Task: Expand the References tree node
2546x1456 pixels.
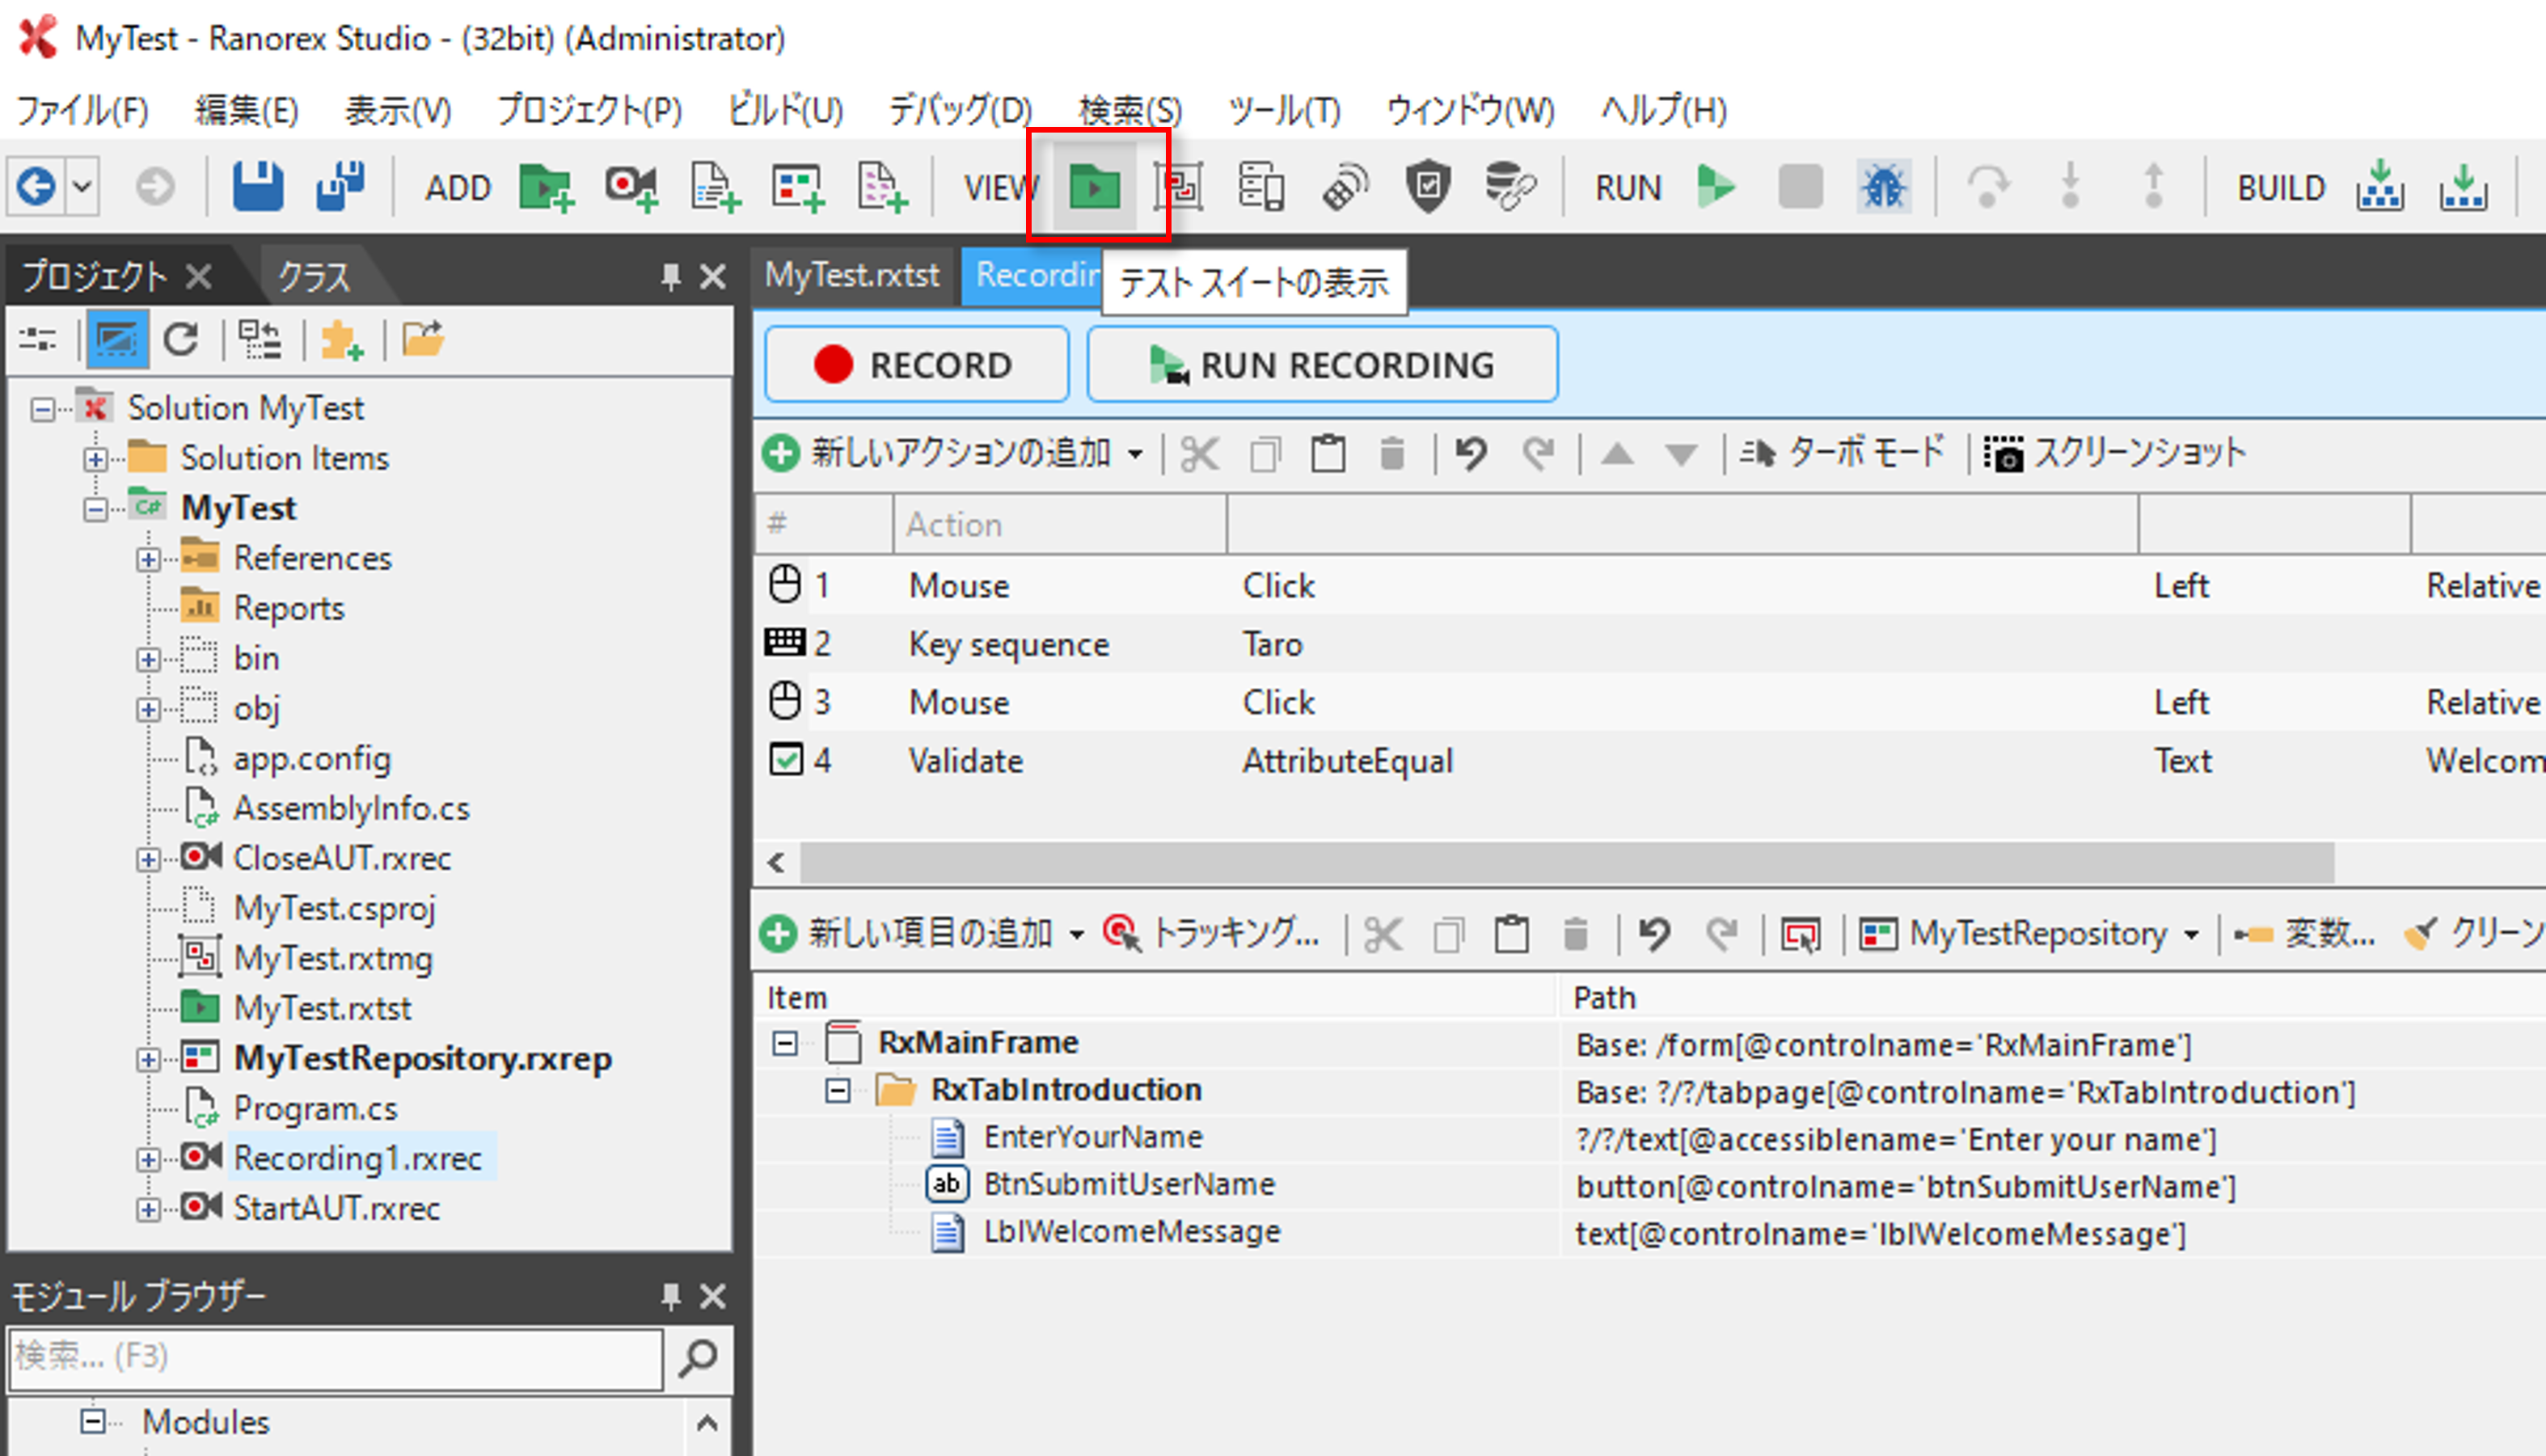Action: click(x=148, y=559)
